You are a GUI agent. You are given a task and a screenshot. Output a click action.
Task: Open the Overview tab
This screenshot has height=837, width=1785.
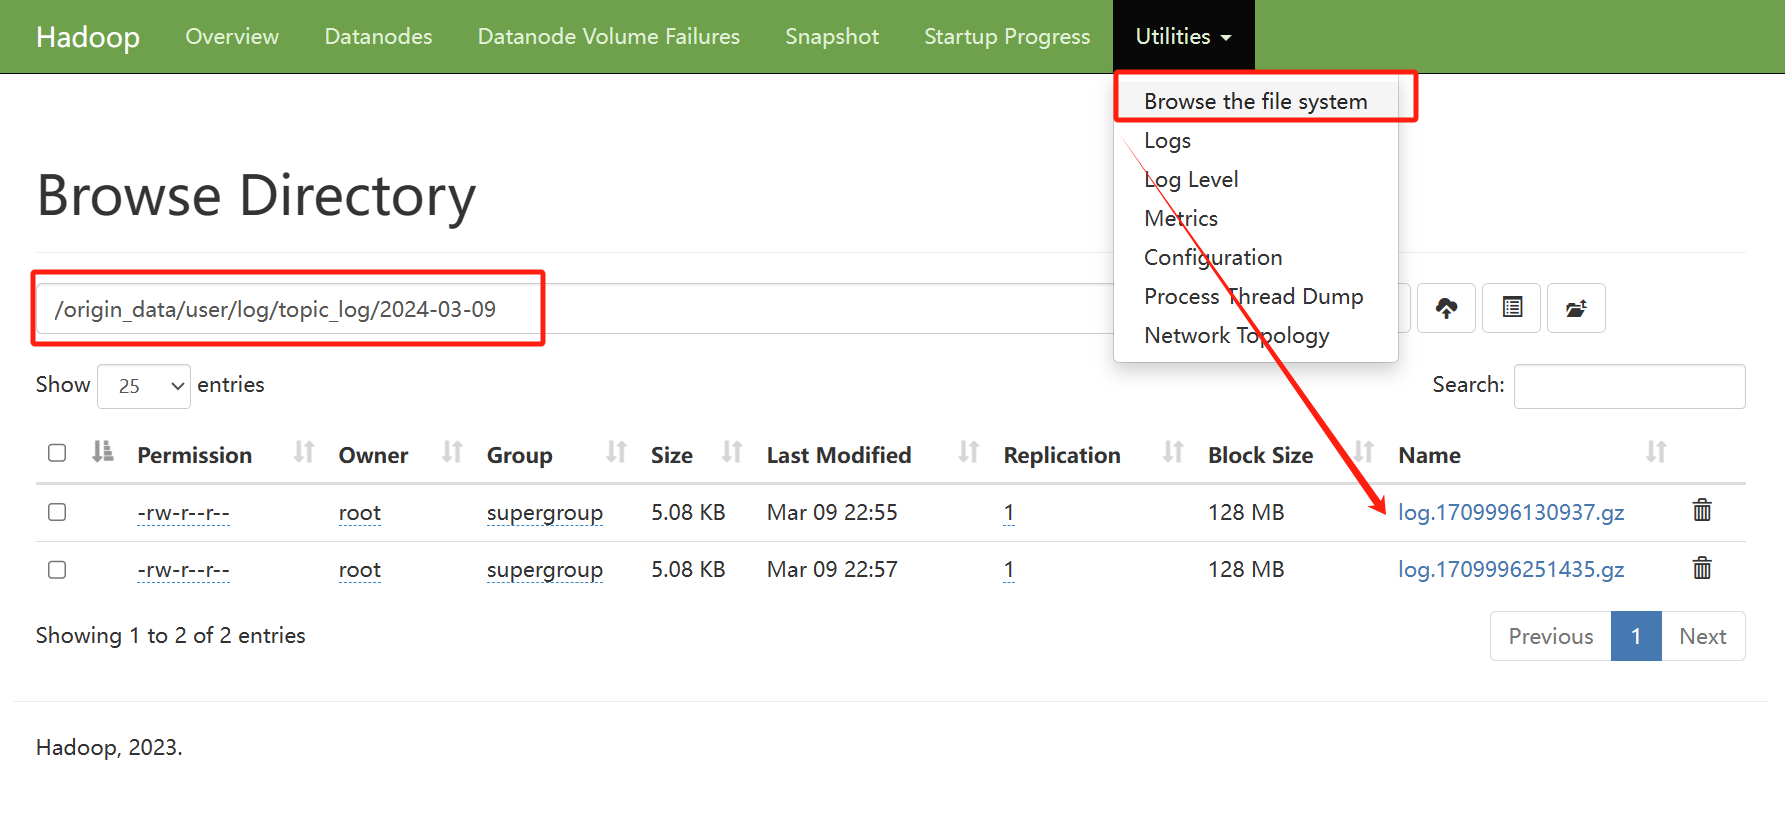232,37
